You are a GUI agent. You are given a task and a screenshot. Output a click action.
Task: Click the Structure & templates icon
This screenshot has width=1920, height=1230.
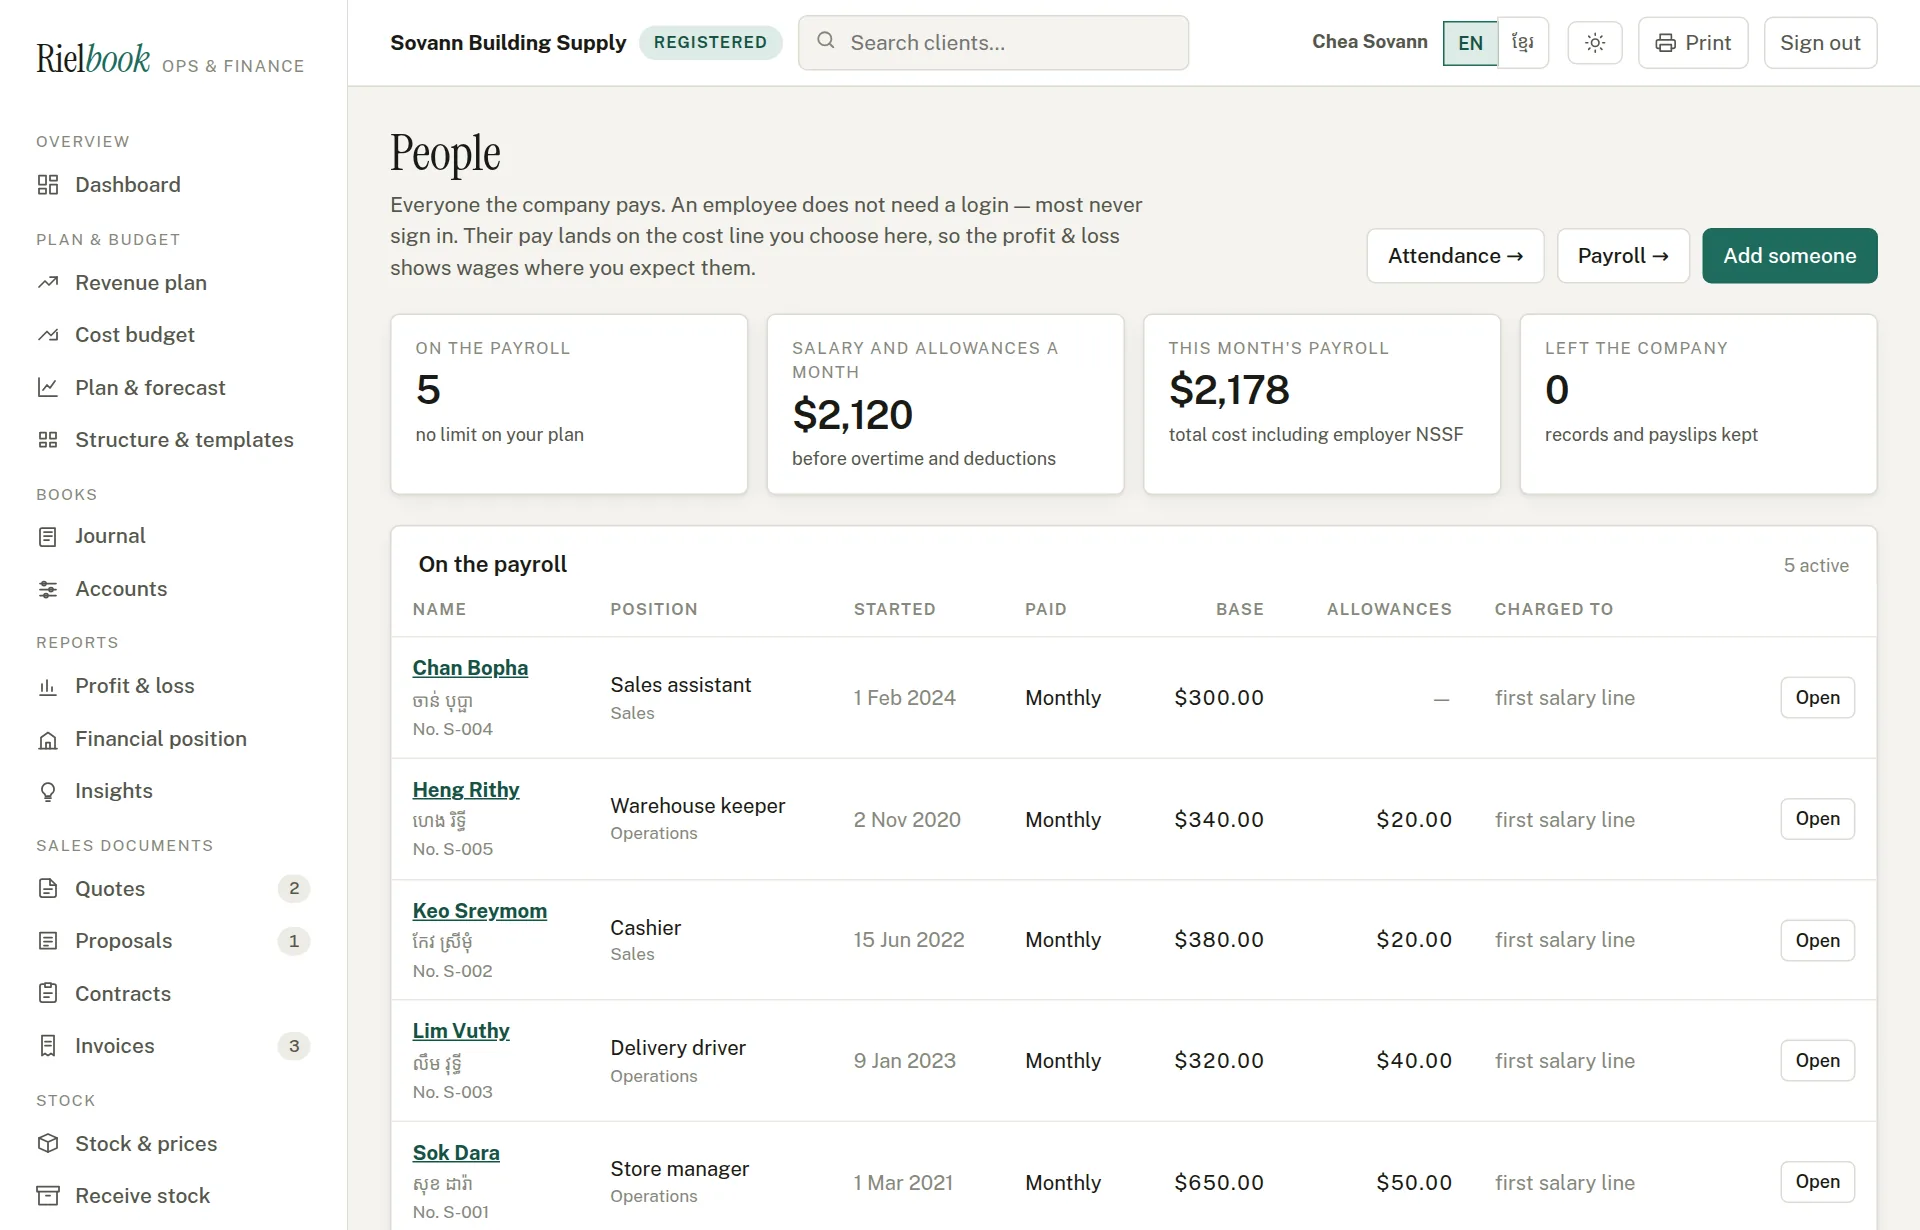click(48, 440)
